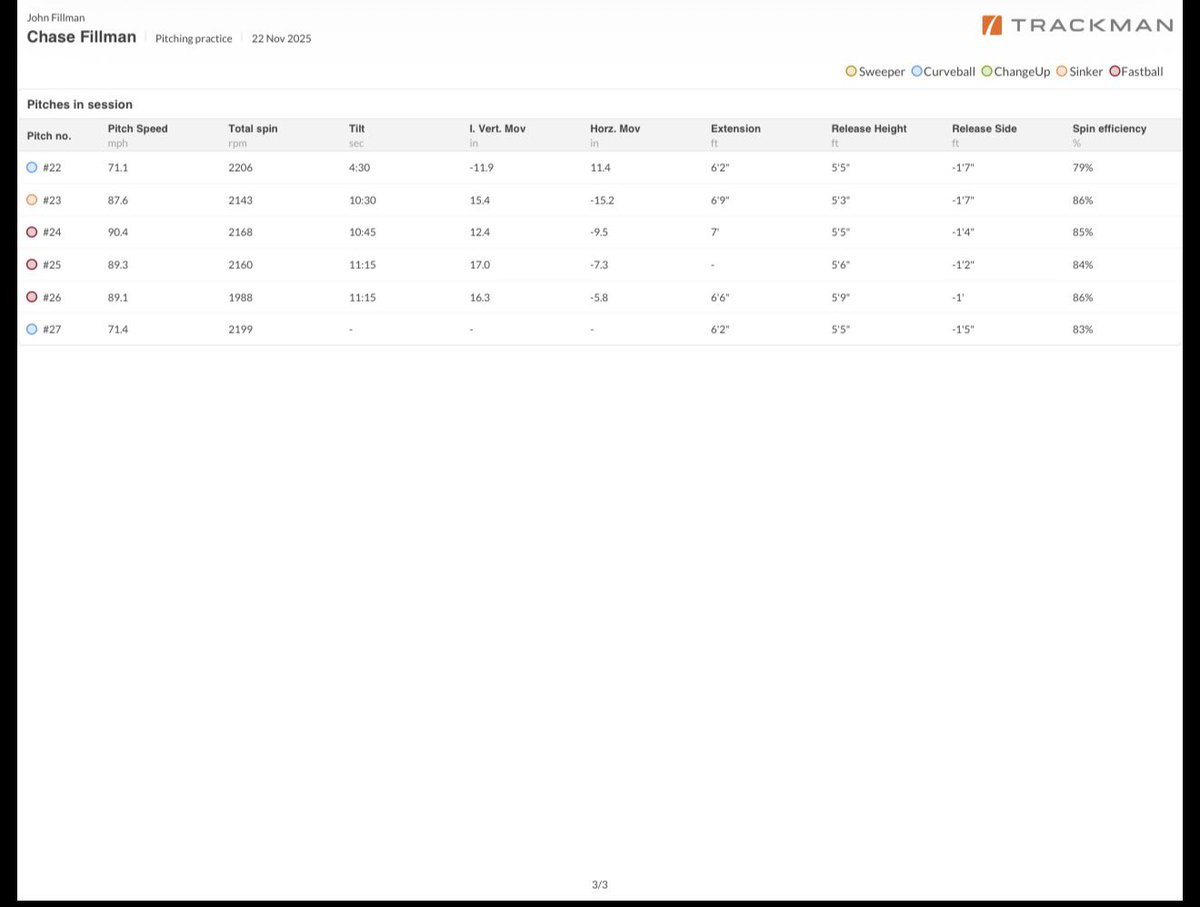Image resolution: width=1200 pixels, height=907 pixels.
Task: Click the Pitching practice session label
Action: click(x=194, y=38)
